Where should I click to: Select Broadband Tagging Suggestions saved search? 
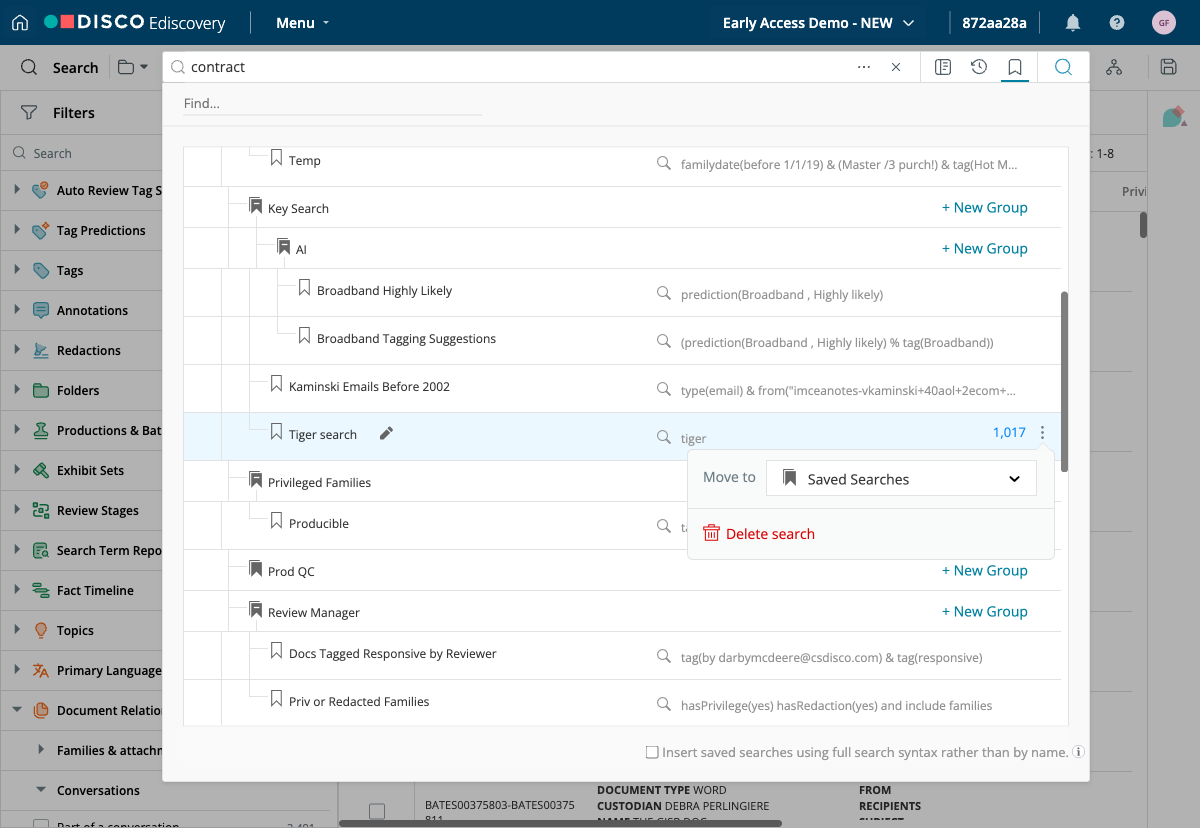406,339
